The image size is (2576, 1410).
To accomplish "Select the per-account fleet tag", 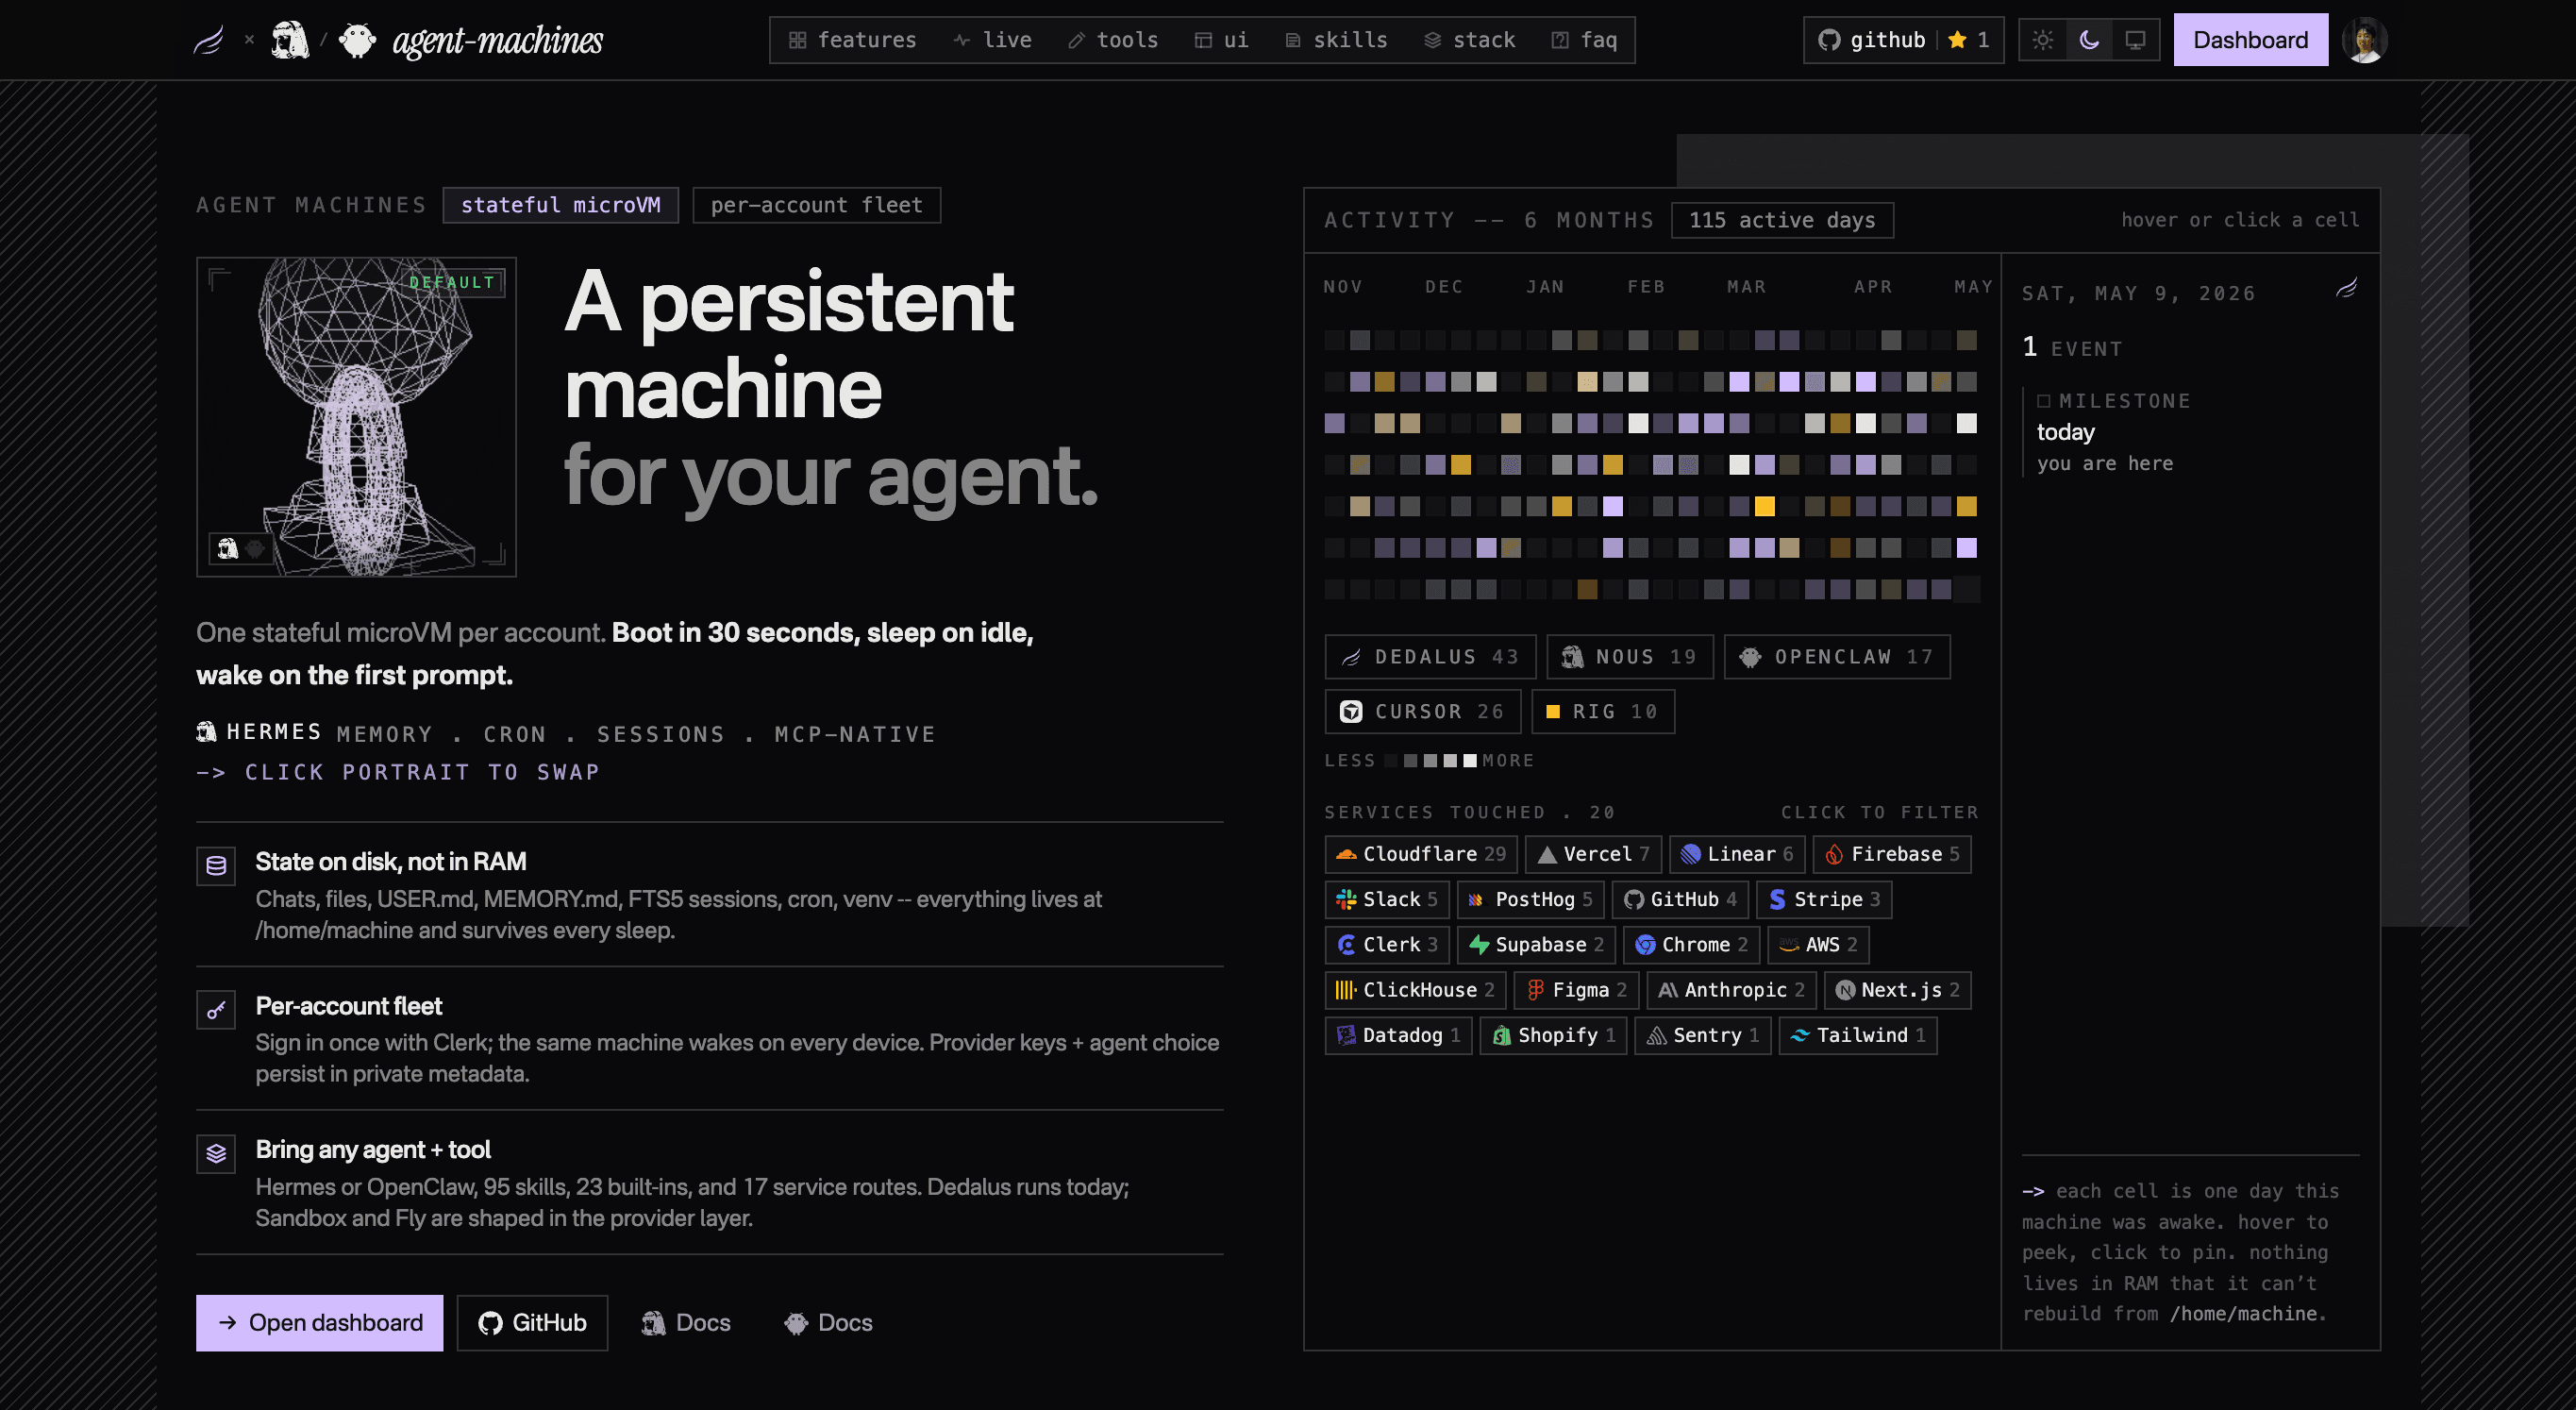I will click(816, 205).
